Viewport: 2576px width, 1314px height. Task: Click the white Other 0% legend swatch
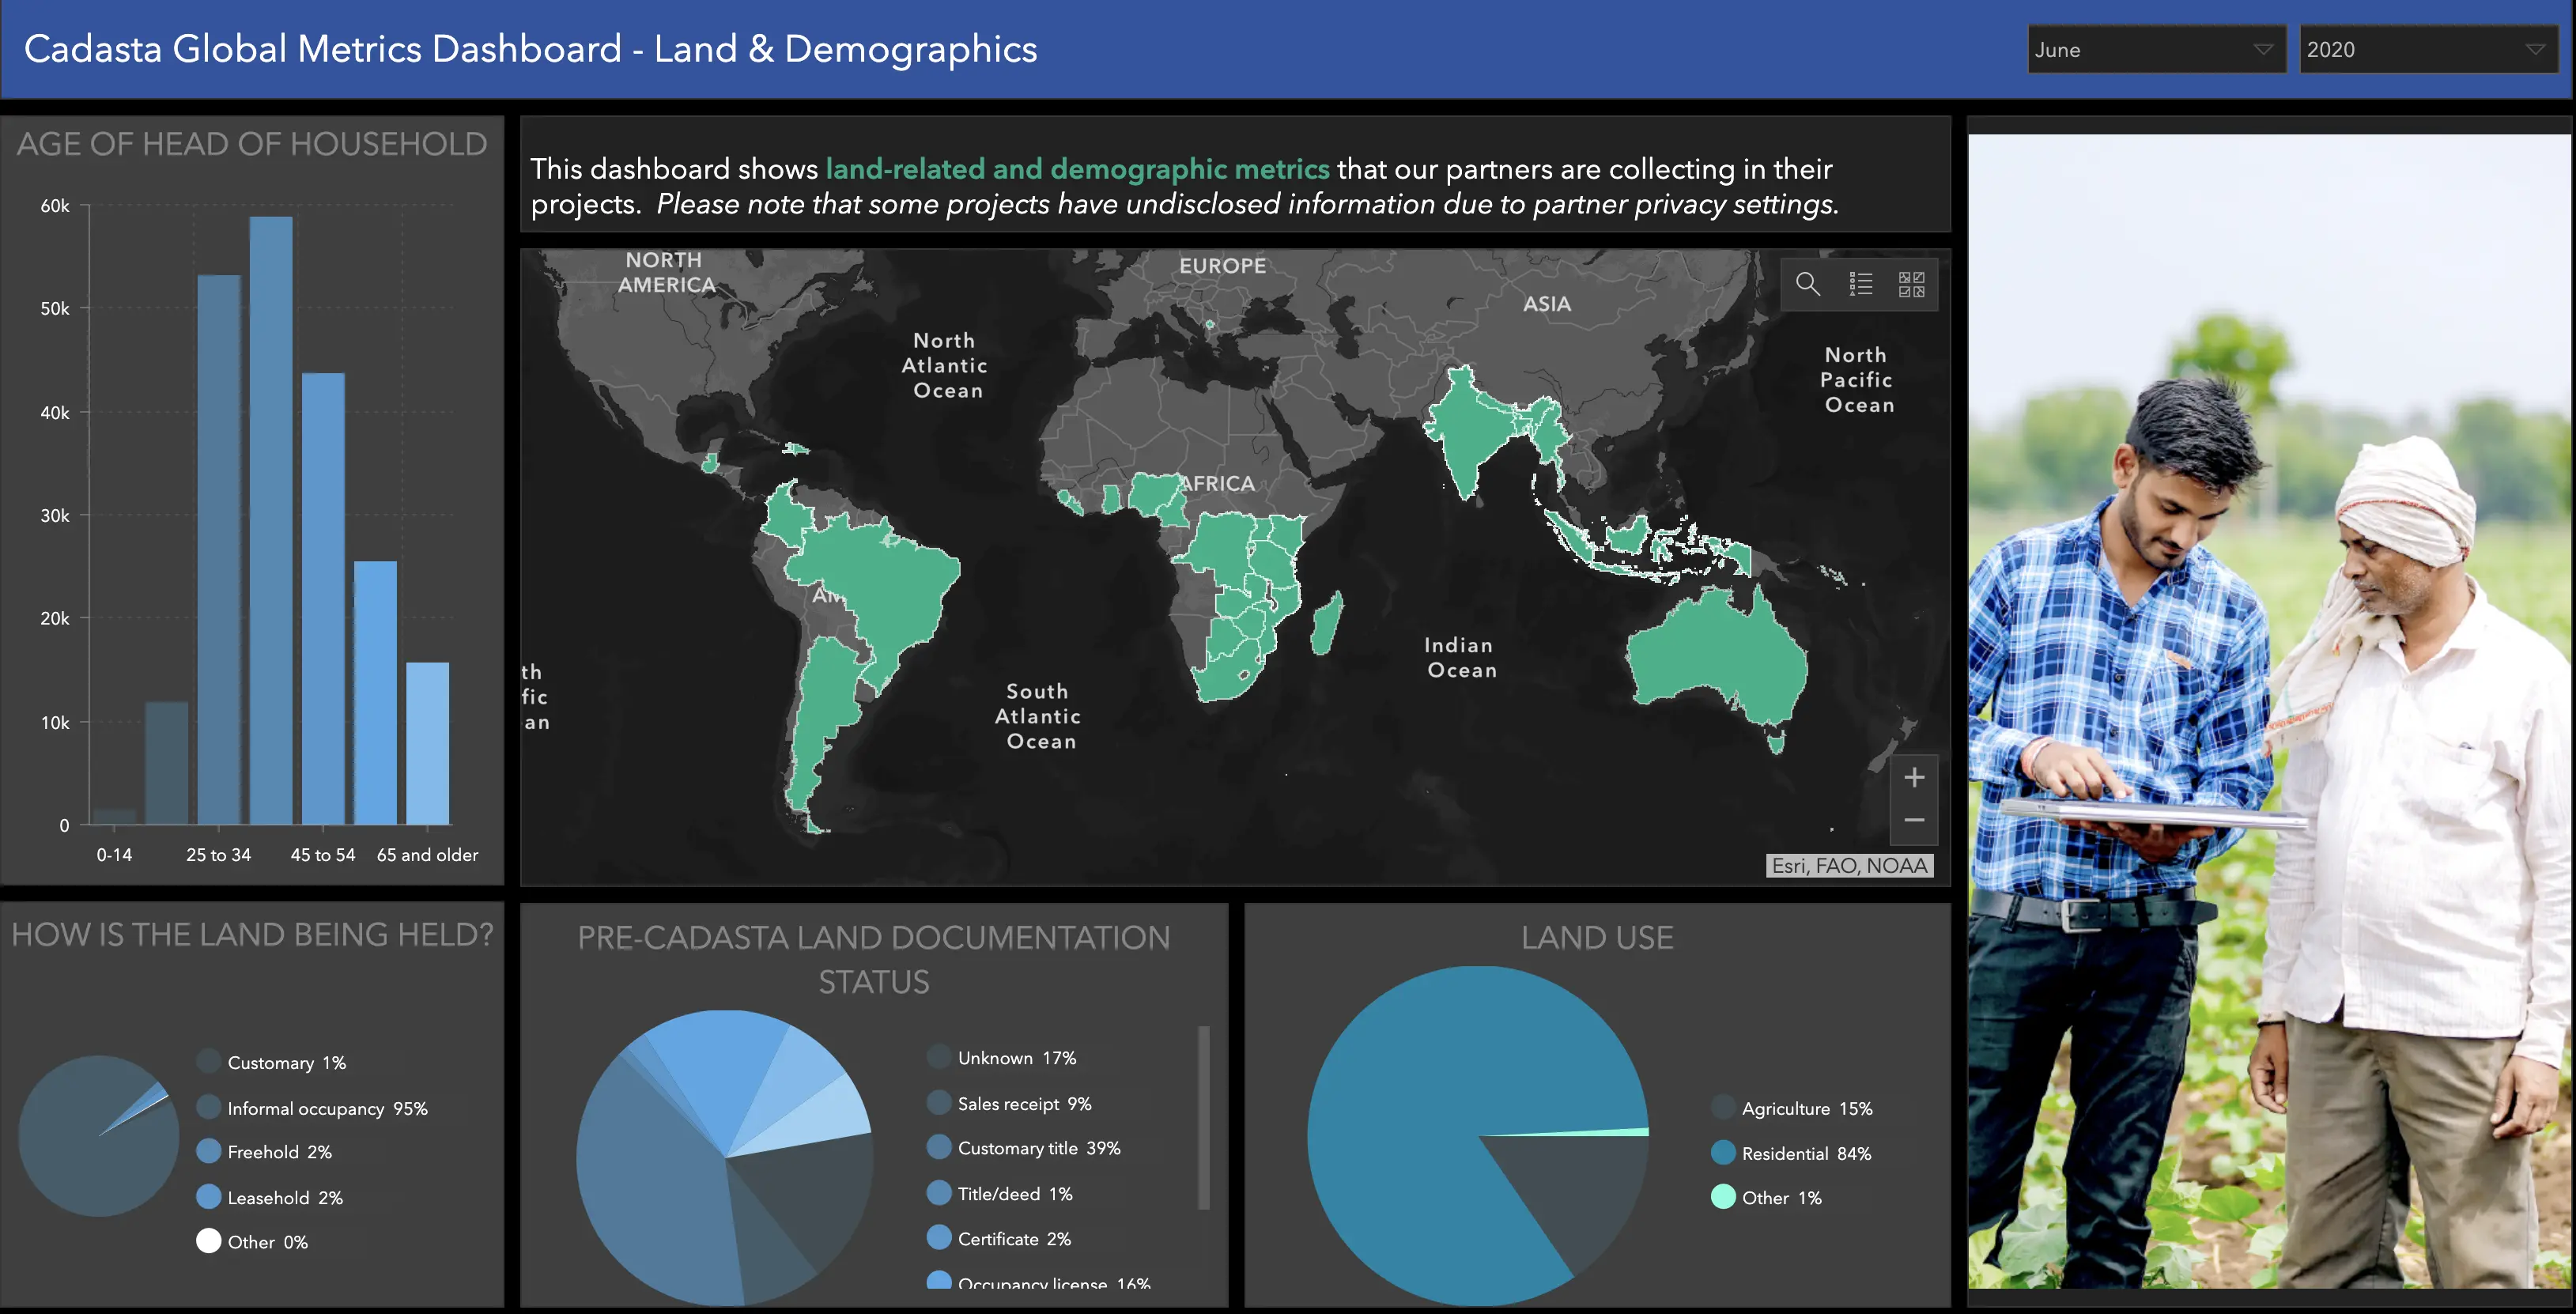[x=208, y=1241]
